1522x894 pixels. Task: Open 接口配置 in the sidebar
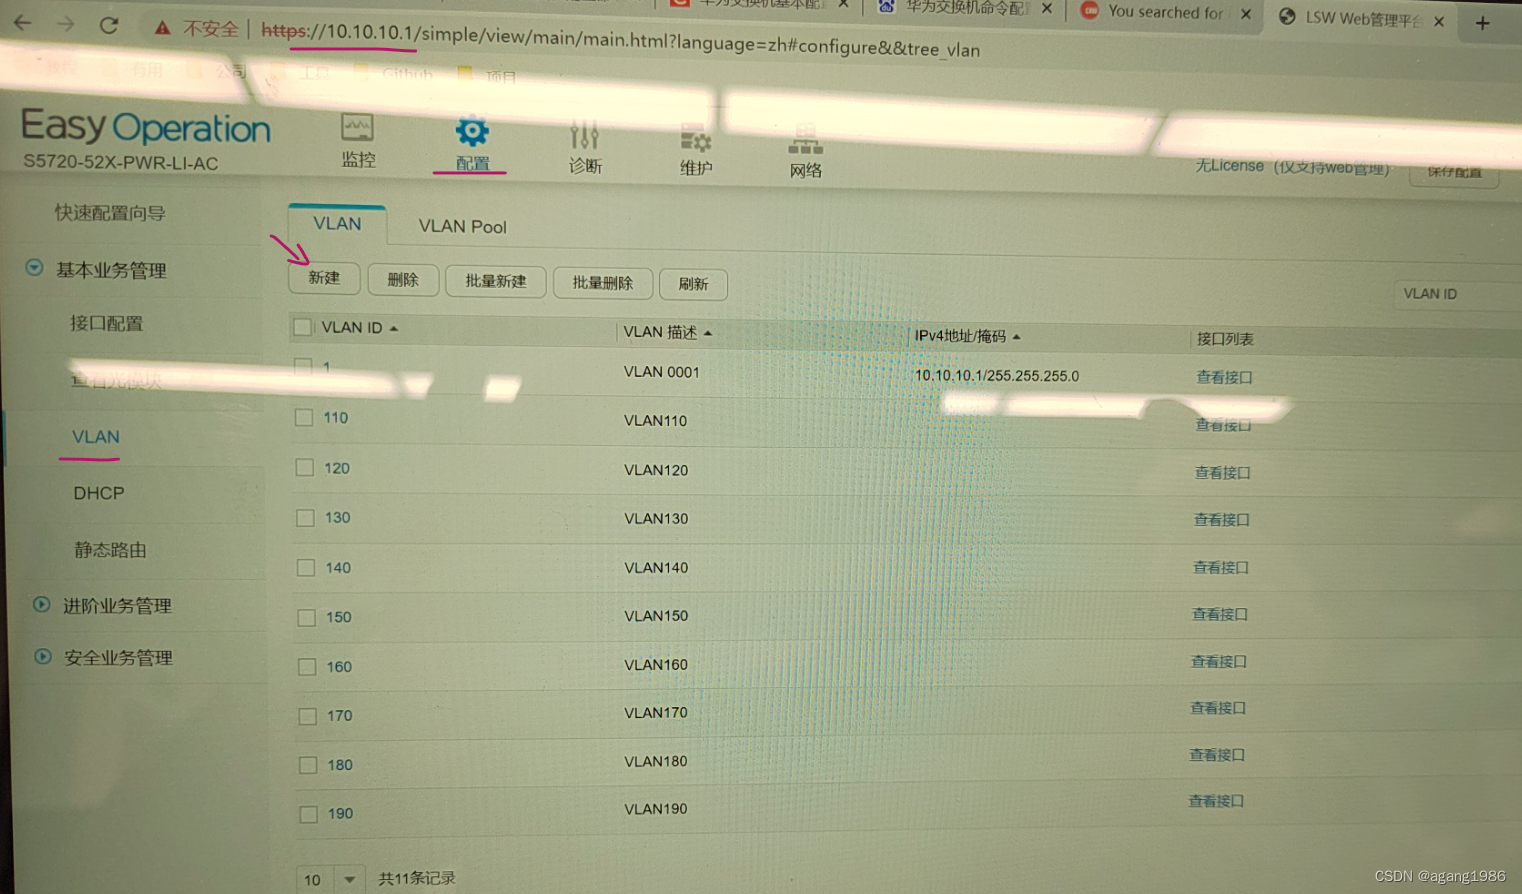[x=106, y=323]
